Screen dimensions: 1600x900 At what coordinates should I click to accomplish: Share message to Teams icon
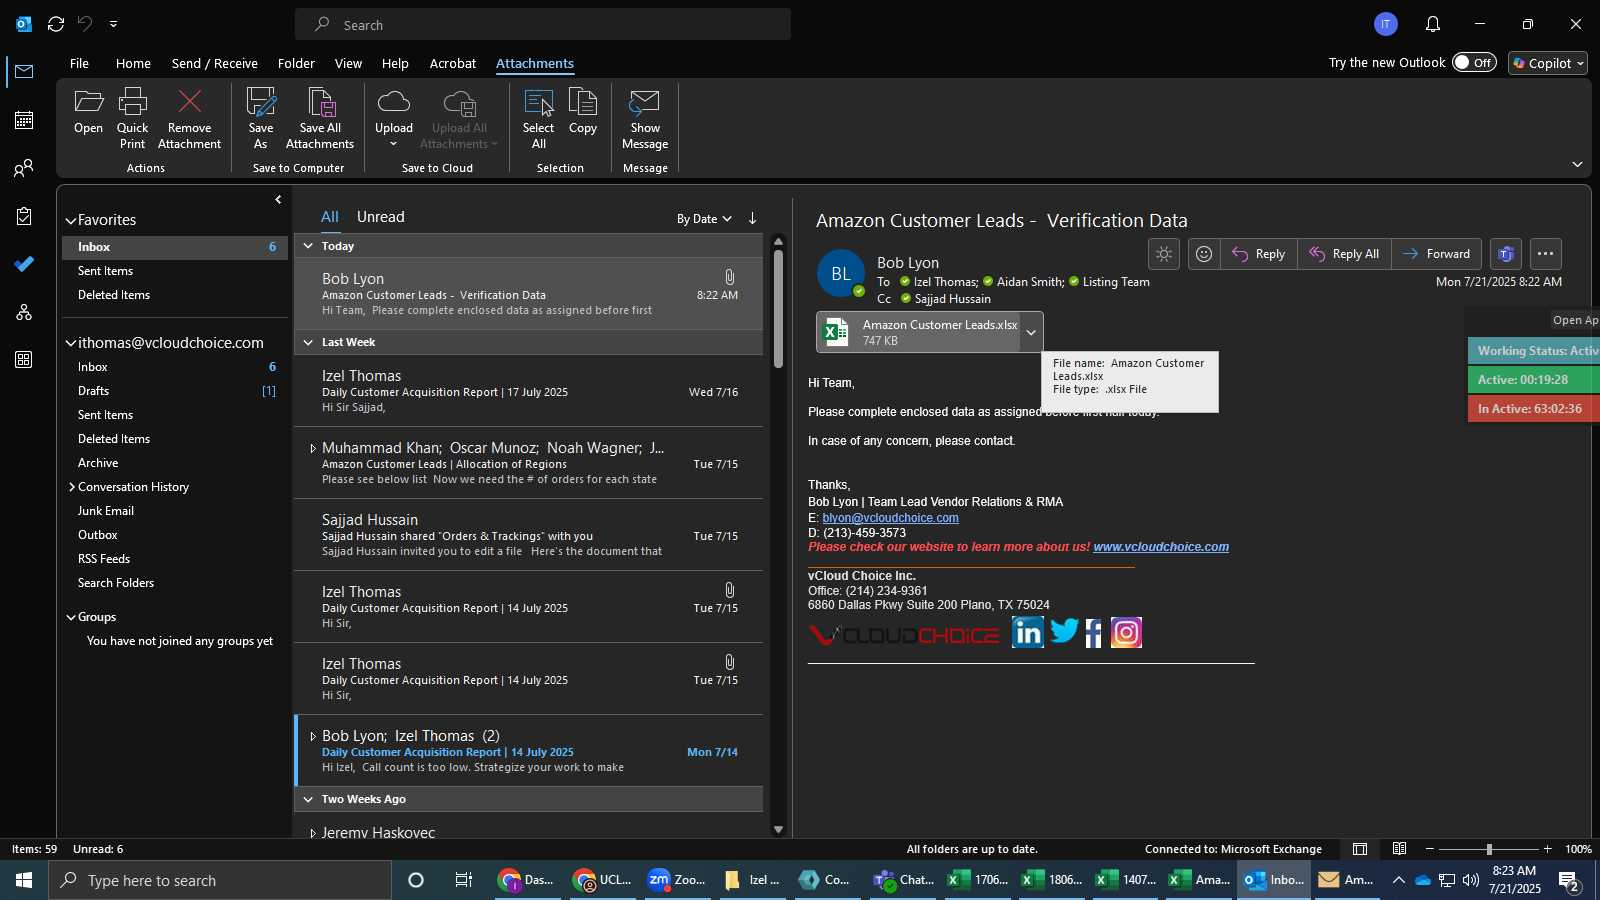(x=1506, y=254)
